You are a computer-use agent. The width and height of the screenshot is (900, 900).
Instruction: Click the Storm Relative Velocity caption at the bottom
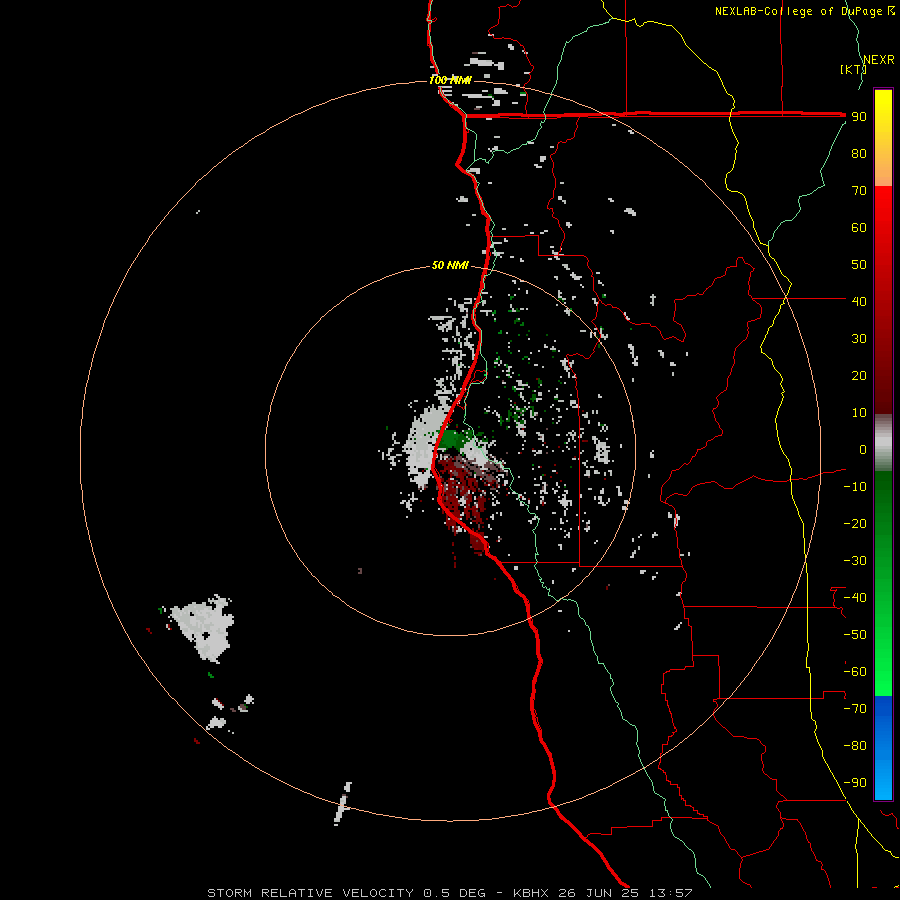[x=449, y=893]
